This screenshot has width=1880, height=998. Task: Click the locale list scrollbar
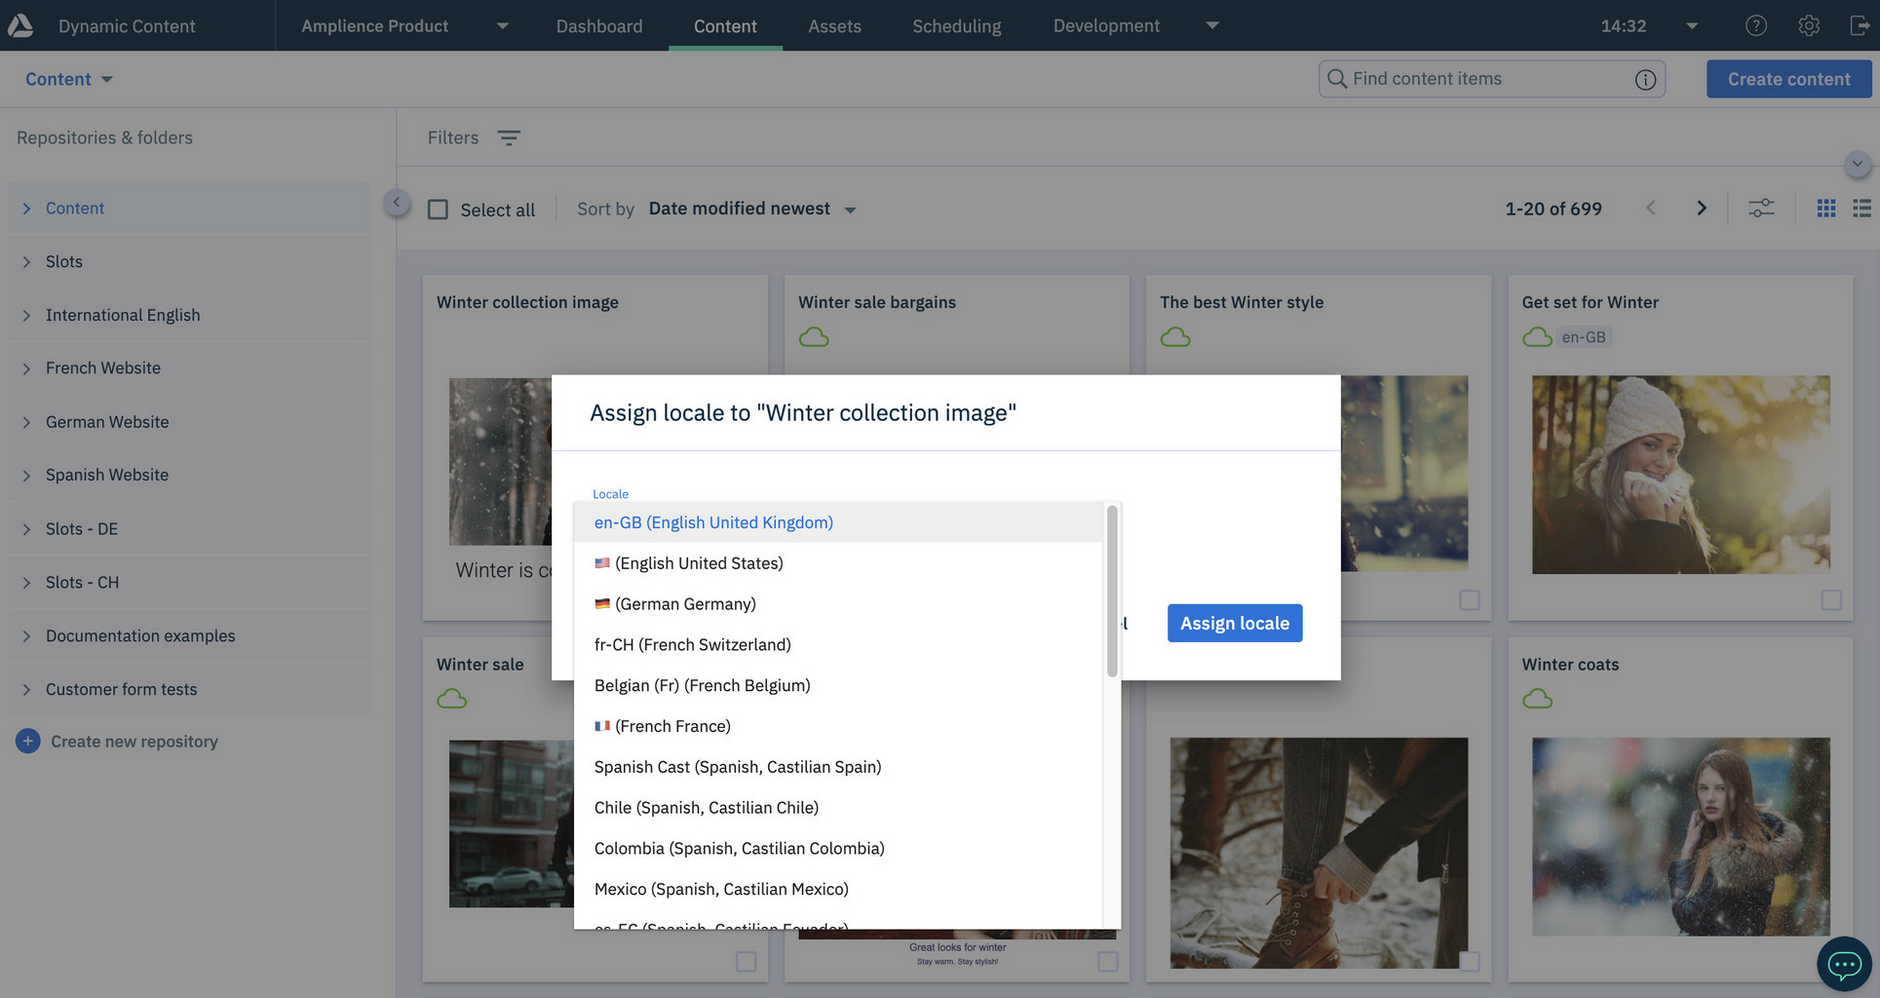1112,590
